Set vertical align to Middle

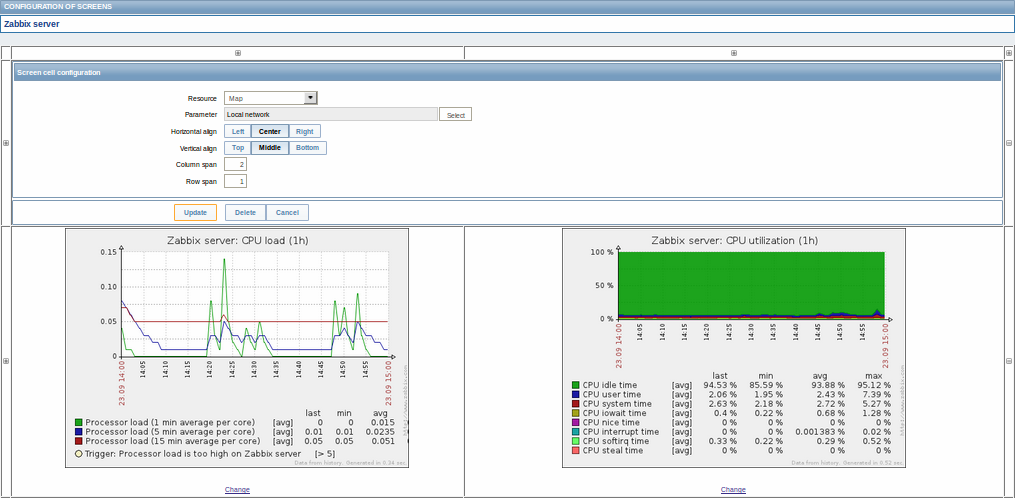tap(270, 148)
